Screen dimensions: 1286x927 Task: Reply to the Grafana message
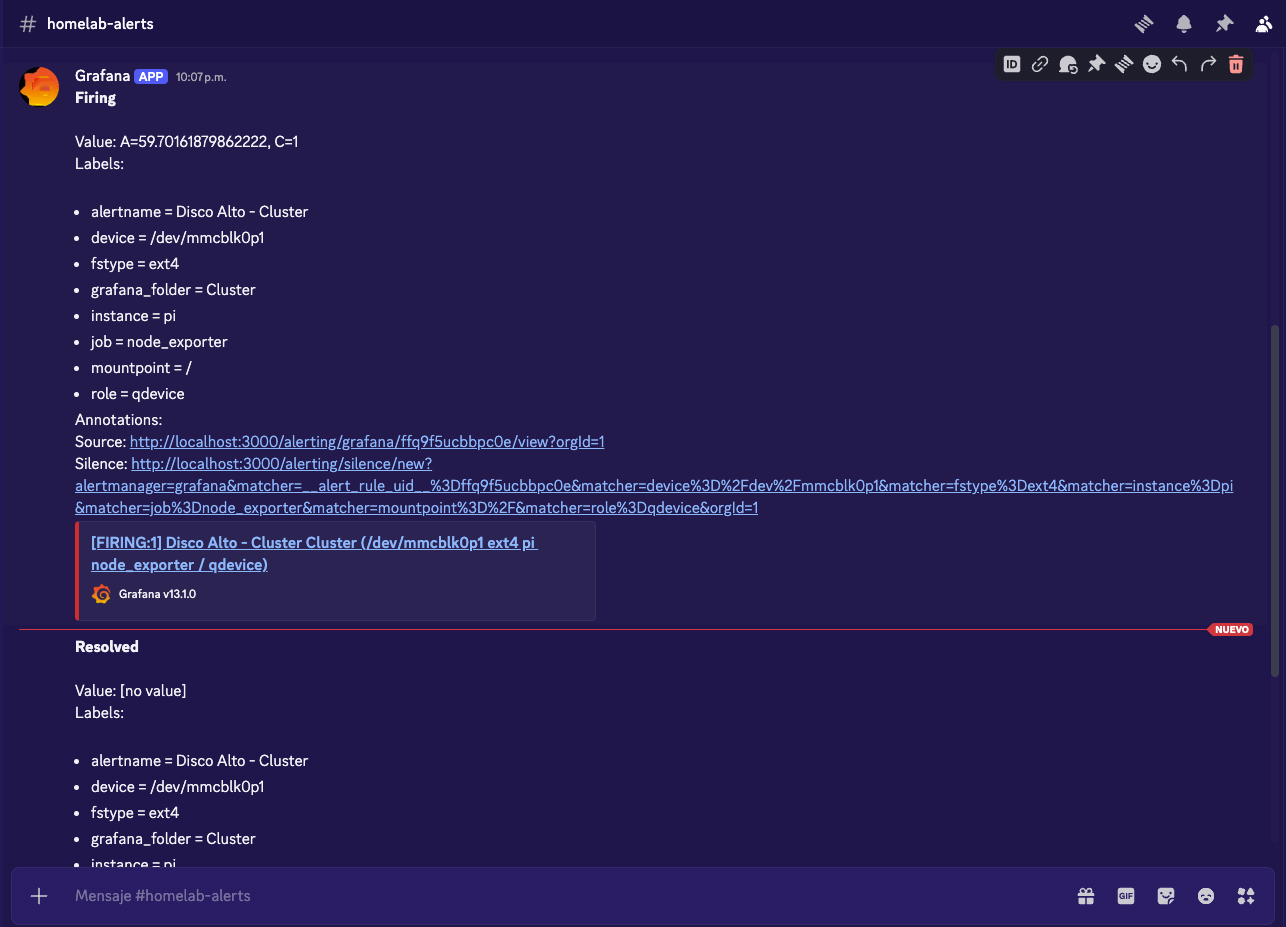pyautogui.click(x=1180, y=64)
